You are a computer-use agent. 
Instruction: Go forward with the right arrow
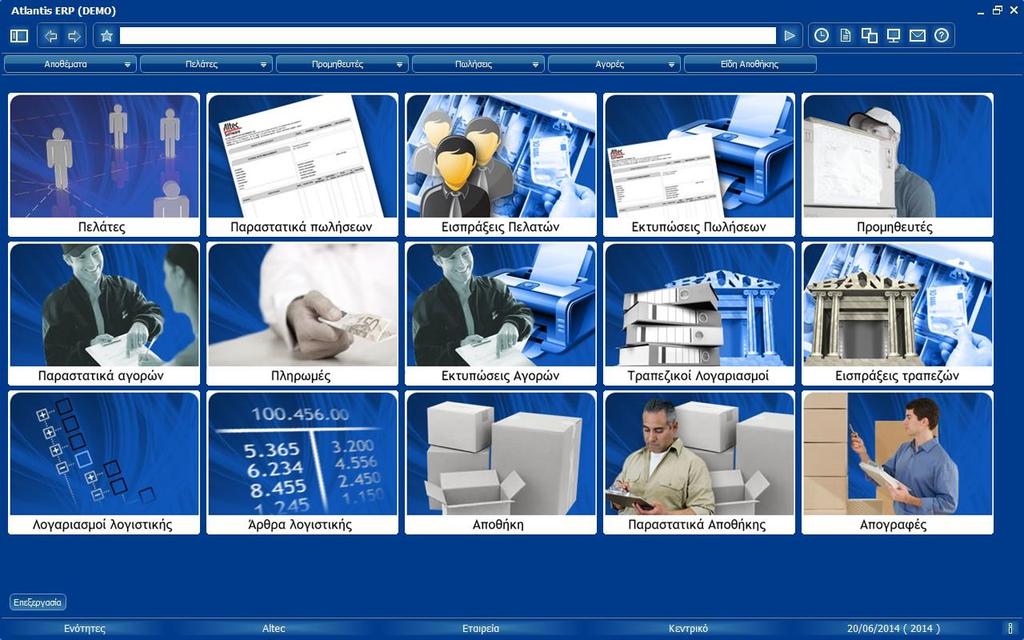[74, 36]
